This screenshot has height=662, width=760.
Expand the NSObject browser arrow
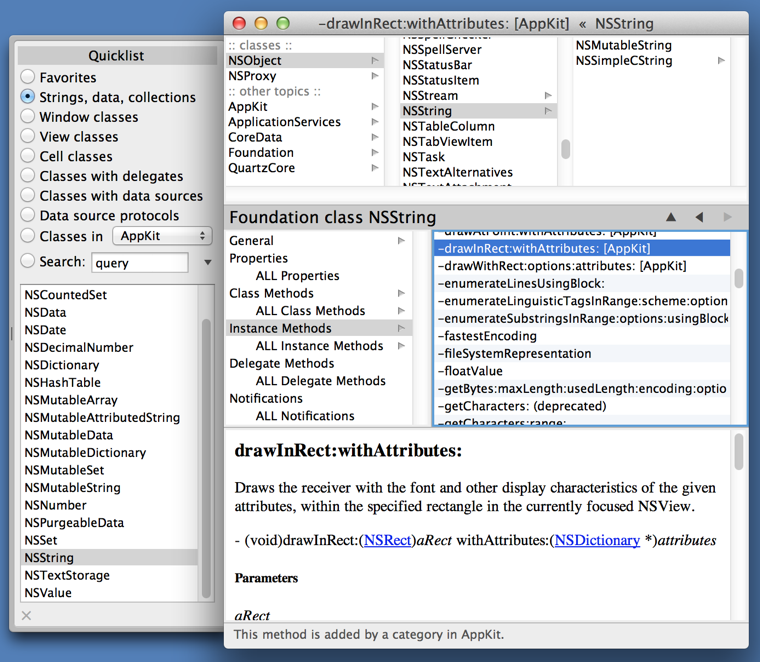375,60
